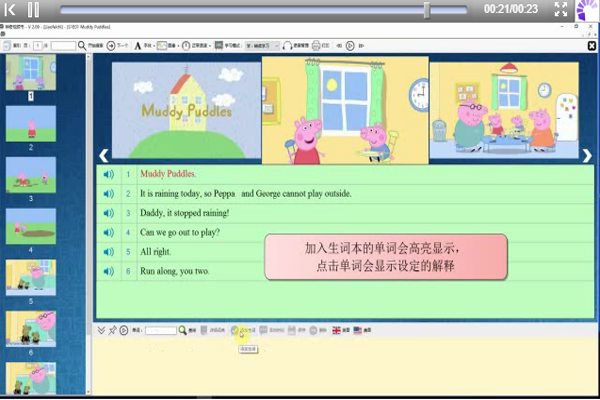This screenshot has height=400, width=600.
Task: Click the sentence 'Can we go out to play?'
Action: (x=180, y=232)
